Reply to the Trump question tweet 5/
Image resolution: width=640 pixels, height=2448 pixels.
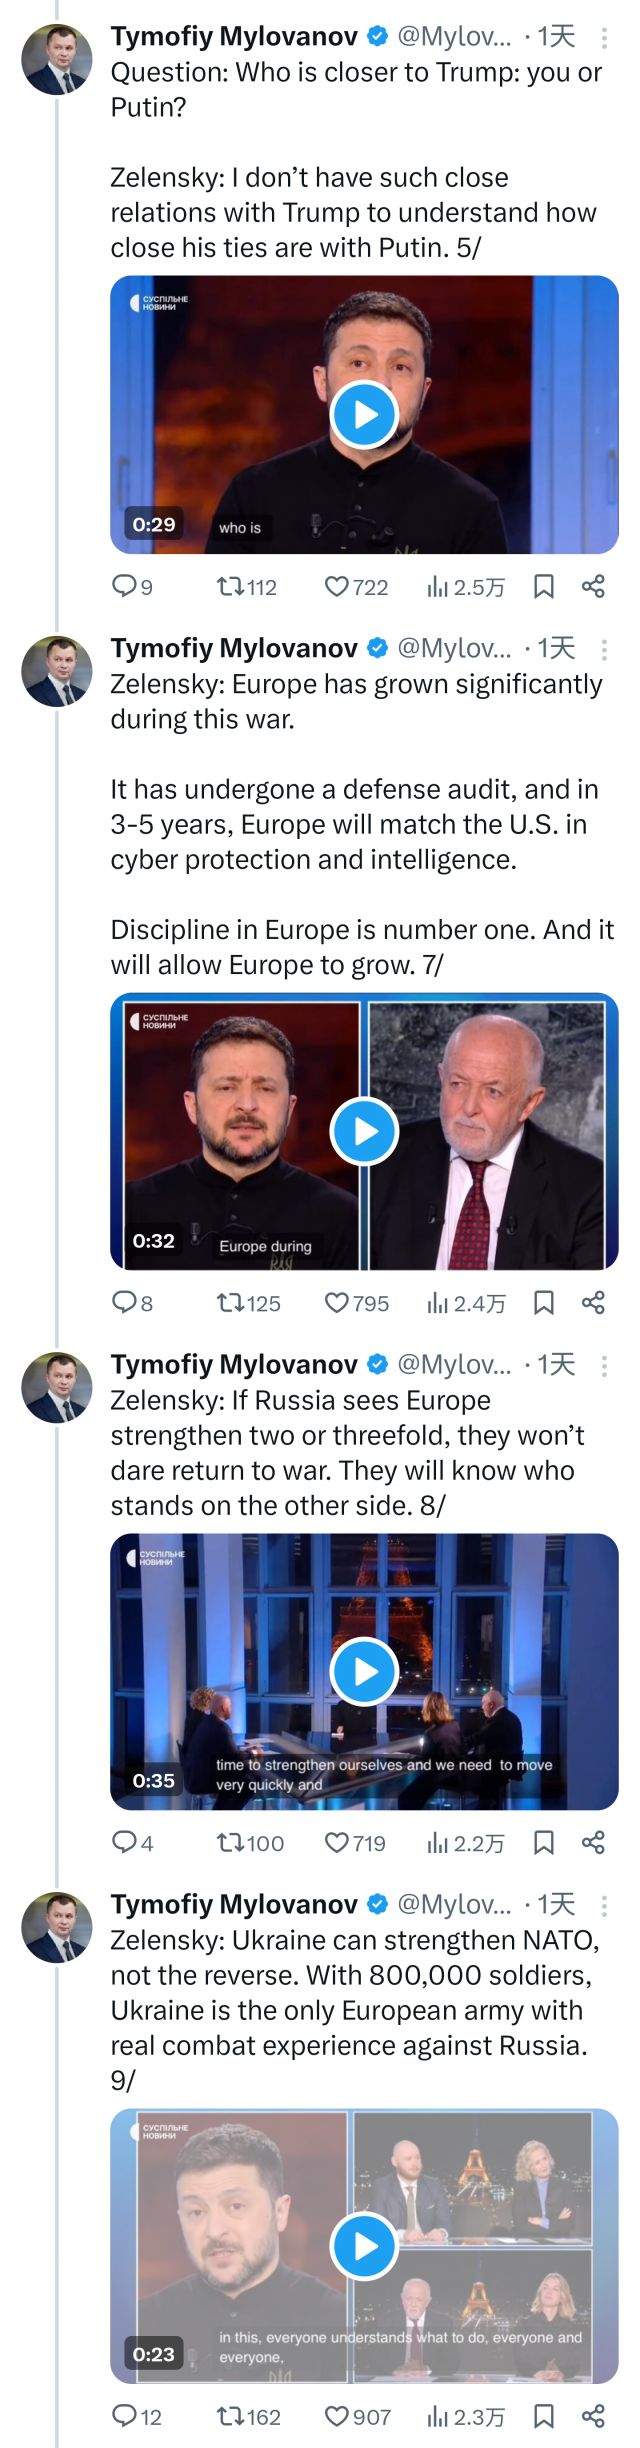tap(124, 586)
